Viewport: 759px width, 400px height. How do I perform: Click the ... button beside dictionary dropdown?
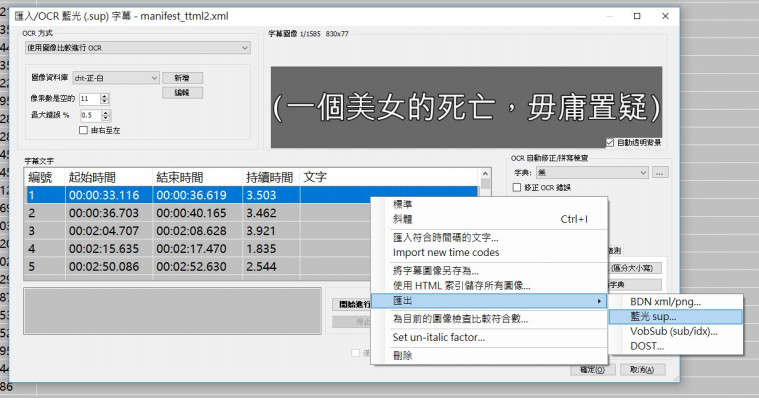coord(660,172)
